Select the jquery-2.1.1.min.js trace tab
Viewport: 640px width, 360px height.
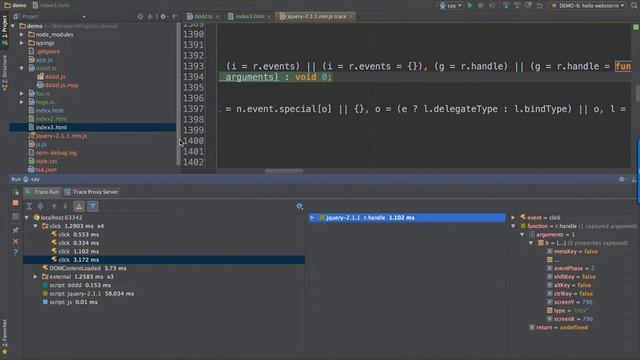(316, 16)
